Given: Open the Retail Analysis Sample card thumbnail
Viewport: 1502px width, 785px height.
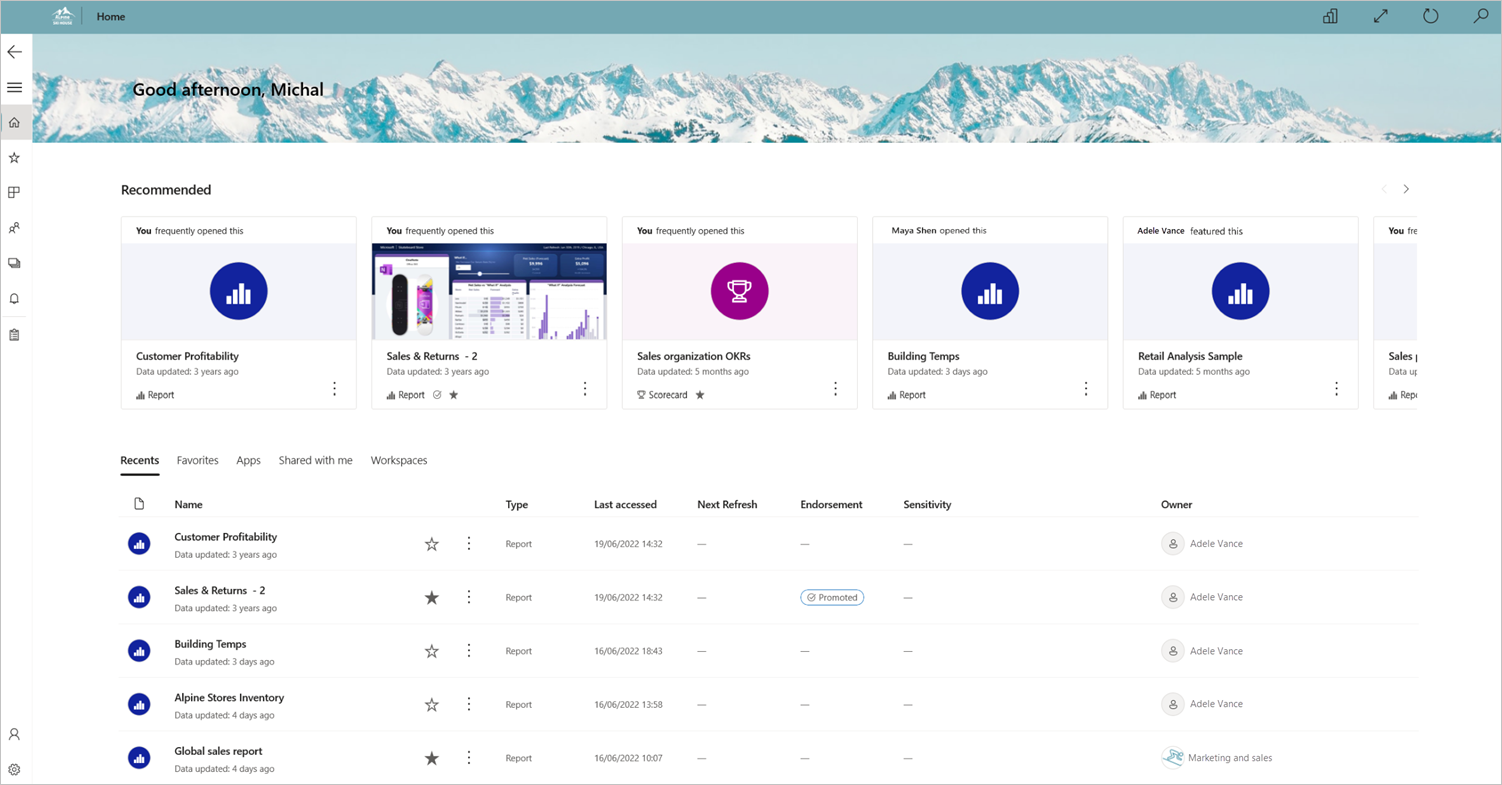Looking at the screenshot, I should [1240, 292].
